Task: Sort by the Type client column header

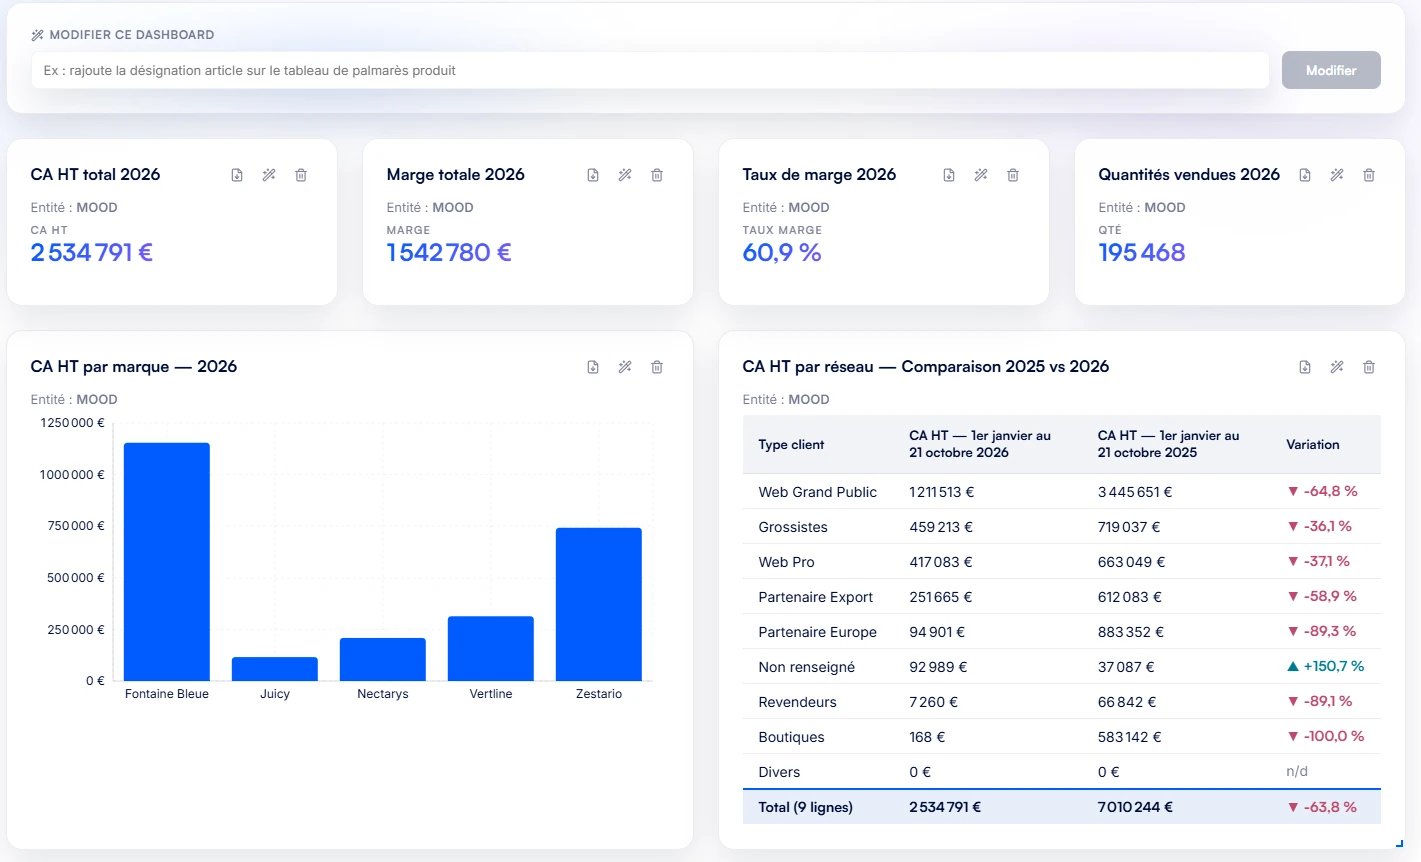Action: (x=791, y=445)
